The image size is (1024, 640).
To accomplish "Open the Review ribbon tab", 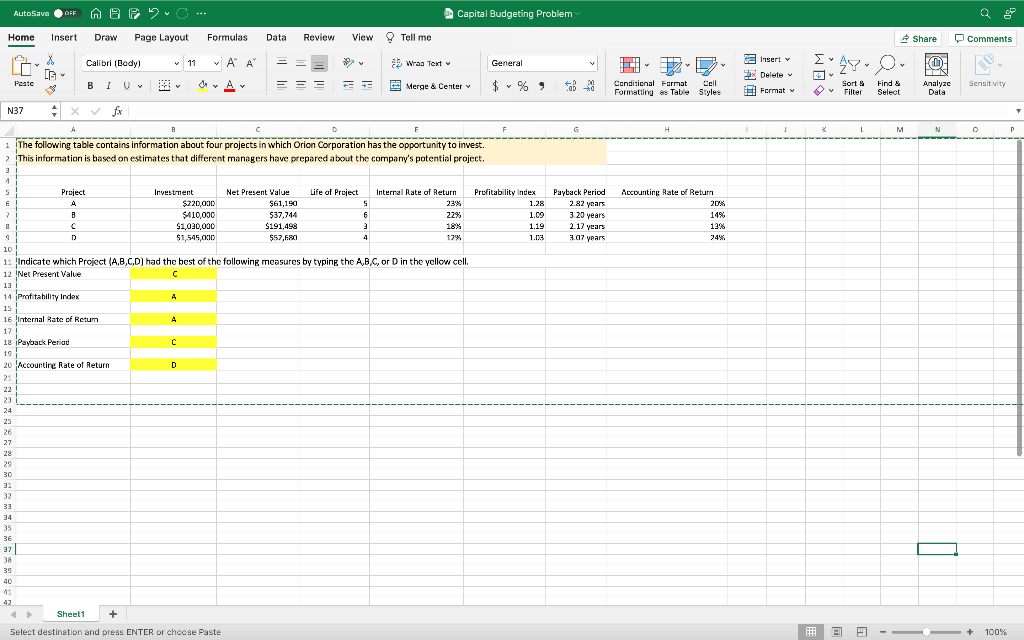I will click(x=319, y=38).
